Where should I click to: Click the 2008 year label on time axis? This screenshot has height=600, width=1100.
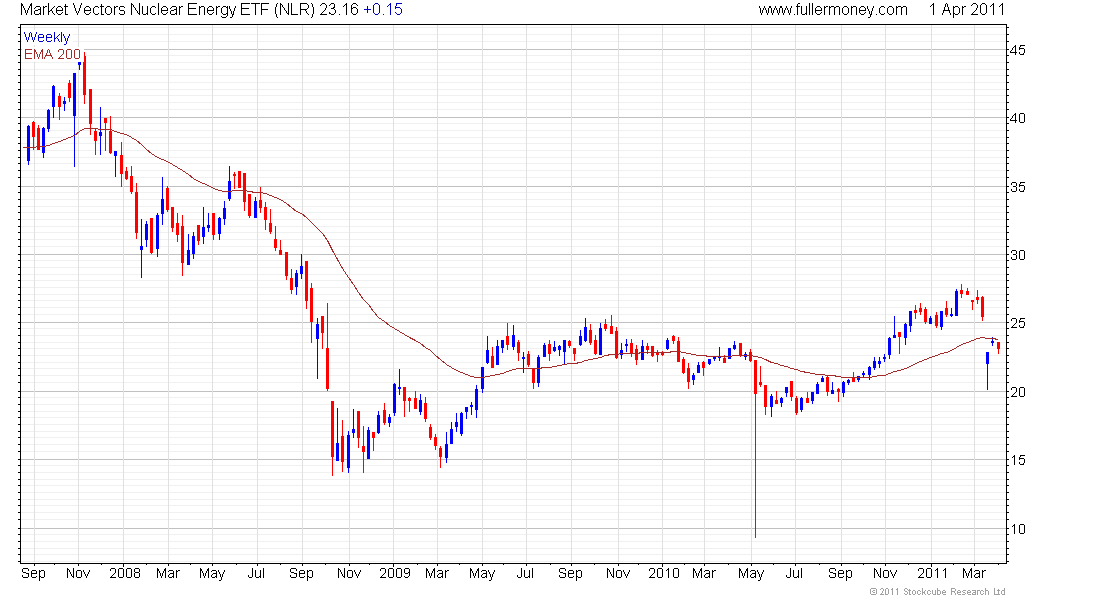[125, 573]
